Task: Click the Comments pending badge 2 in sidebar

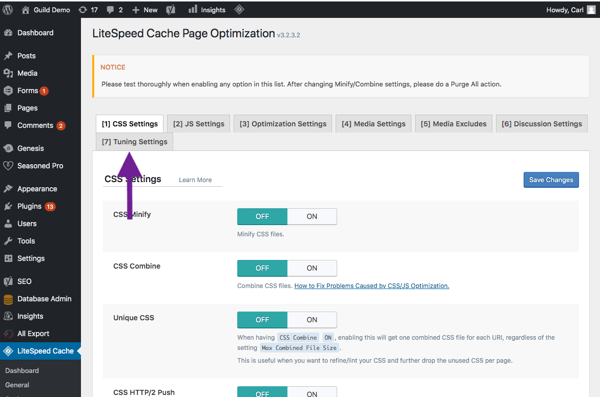Action: tap(60, 126)
